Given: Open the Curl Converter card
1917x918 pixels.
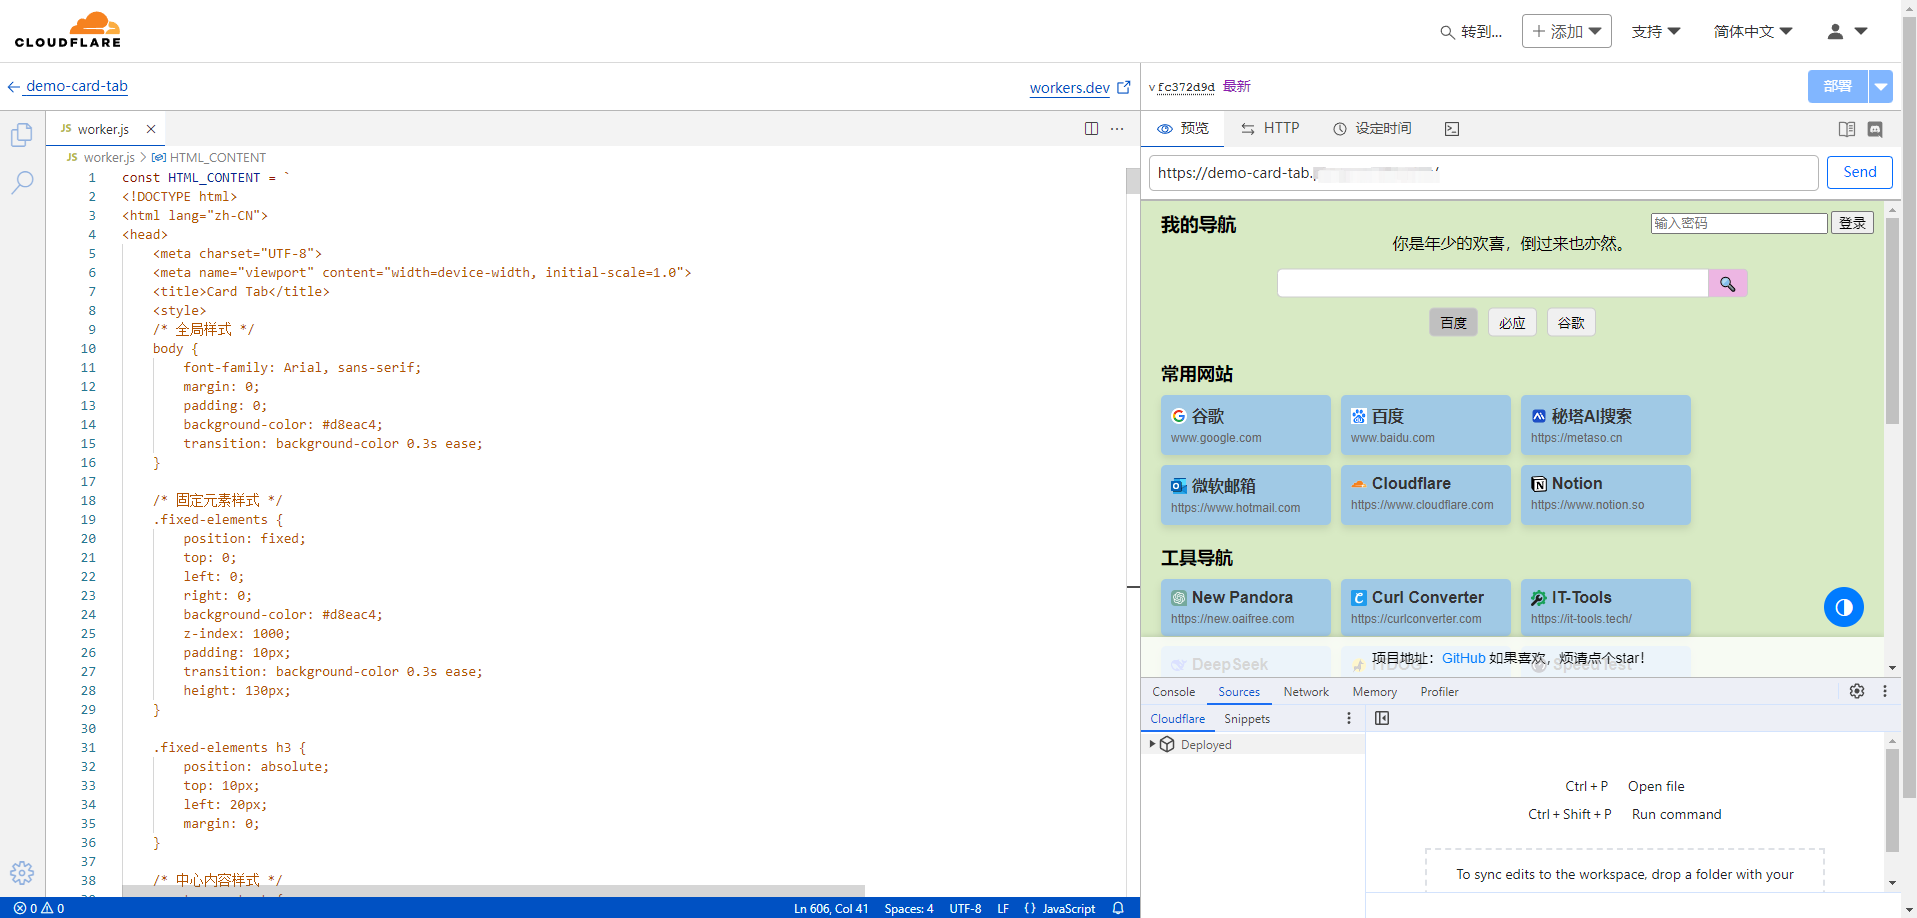Looking at the screenshot, I should [1426, 607].
